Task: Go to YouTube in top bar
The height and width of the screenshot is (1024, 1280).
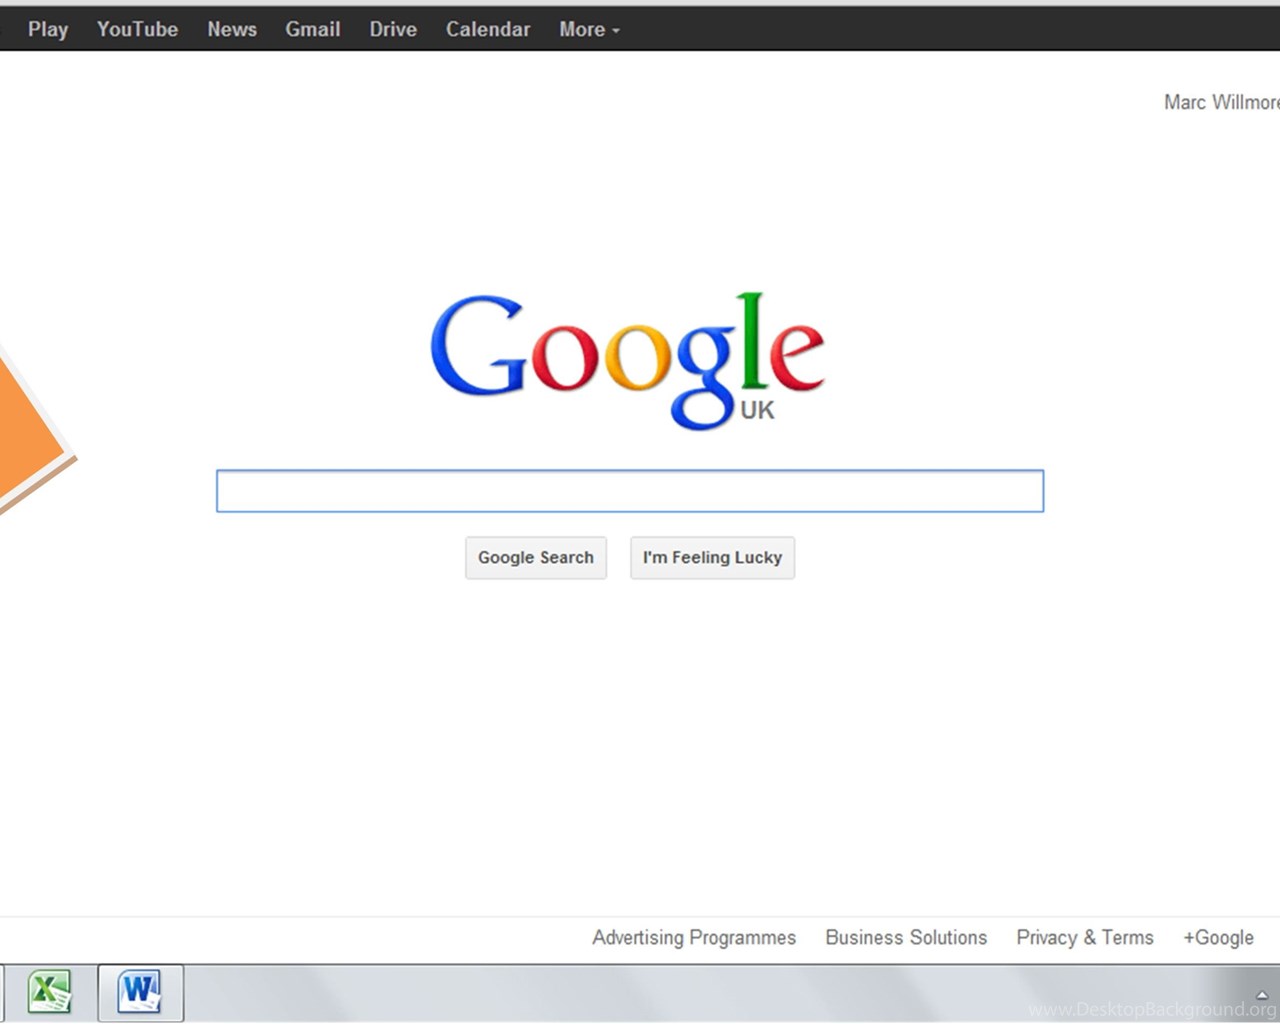Action: pyautogui.click(x=137, y=29)
